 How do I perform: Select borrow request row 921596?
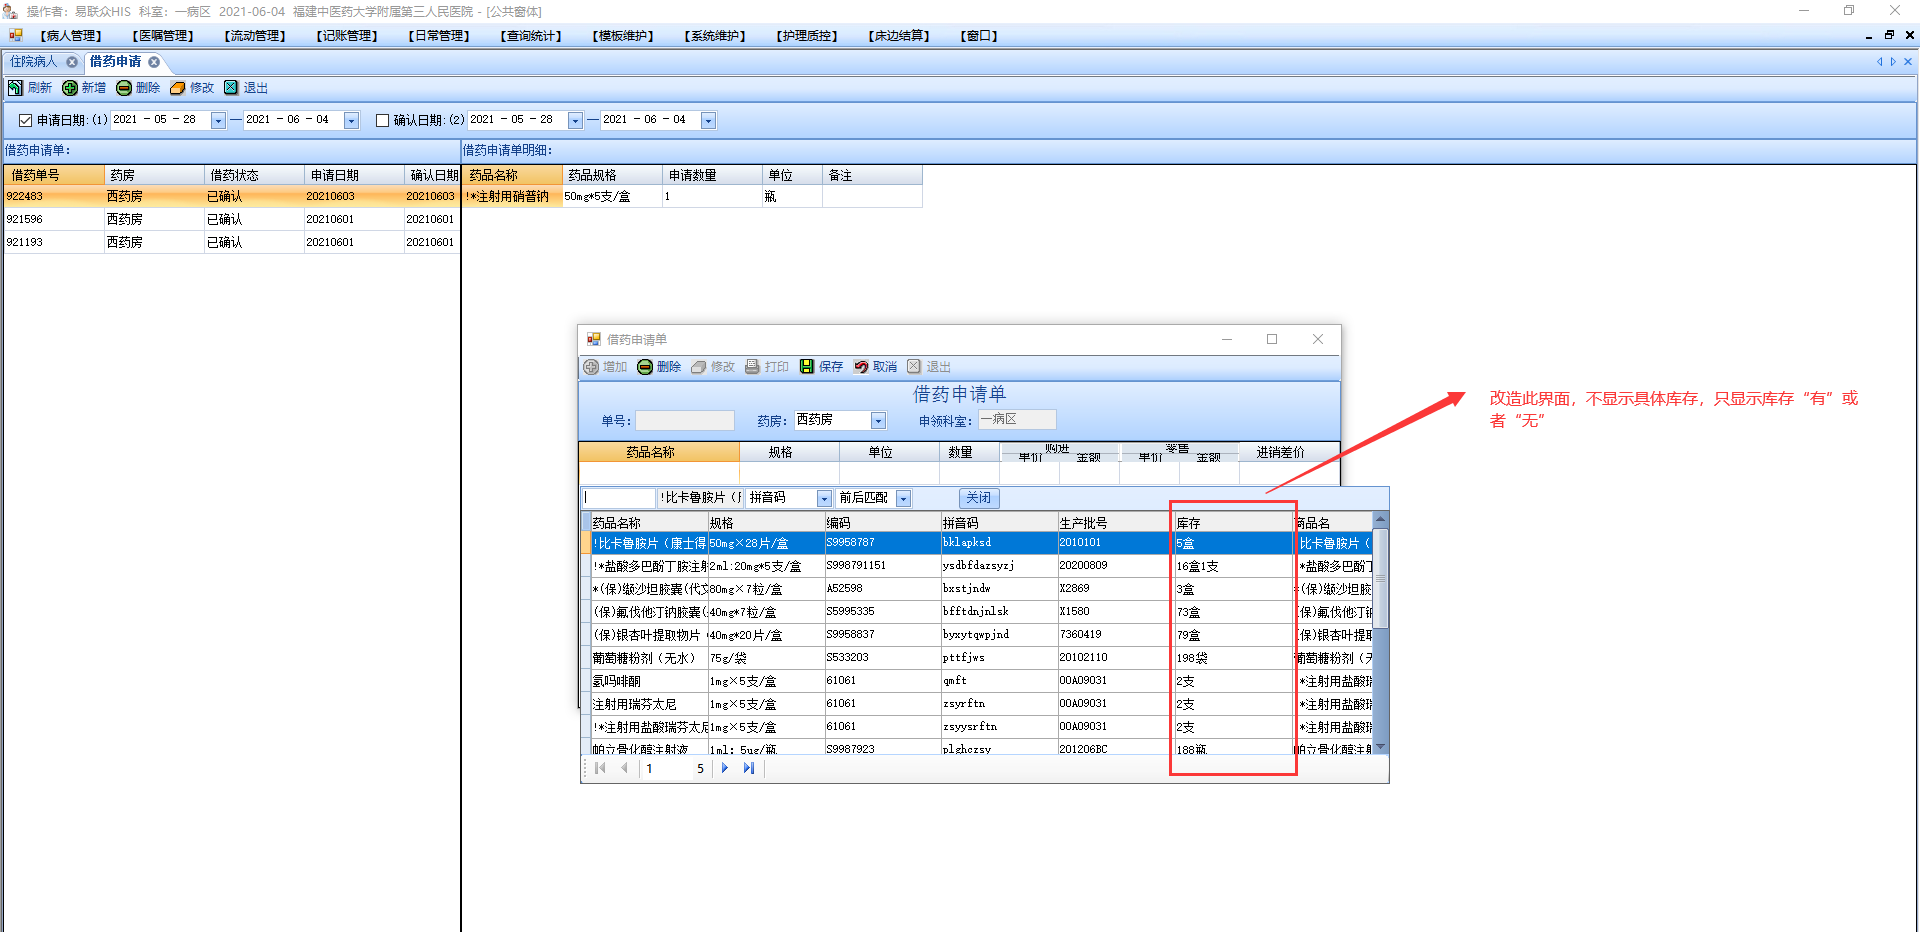tap(232, 219)
